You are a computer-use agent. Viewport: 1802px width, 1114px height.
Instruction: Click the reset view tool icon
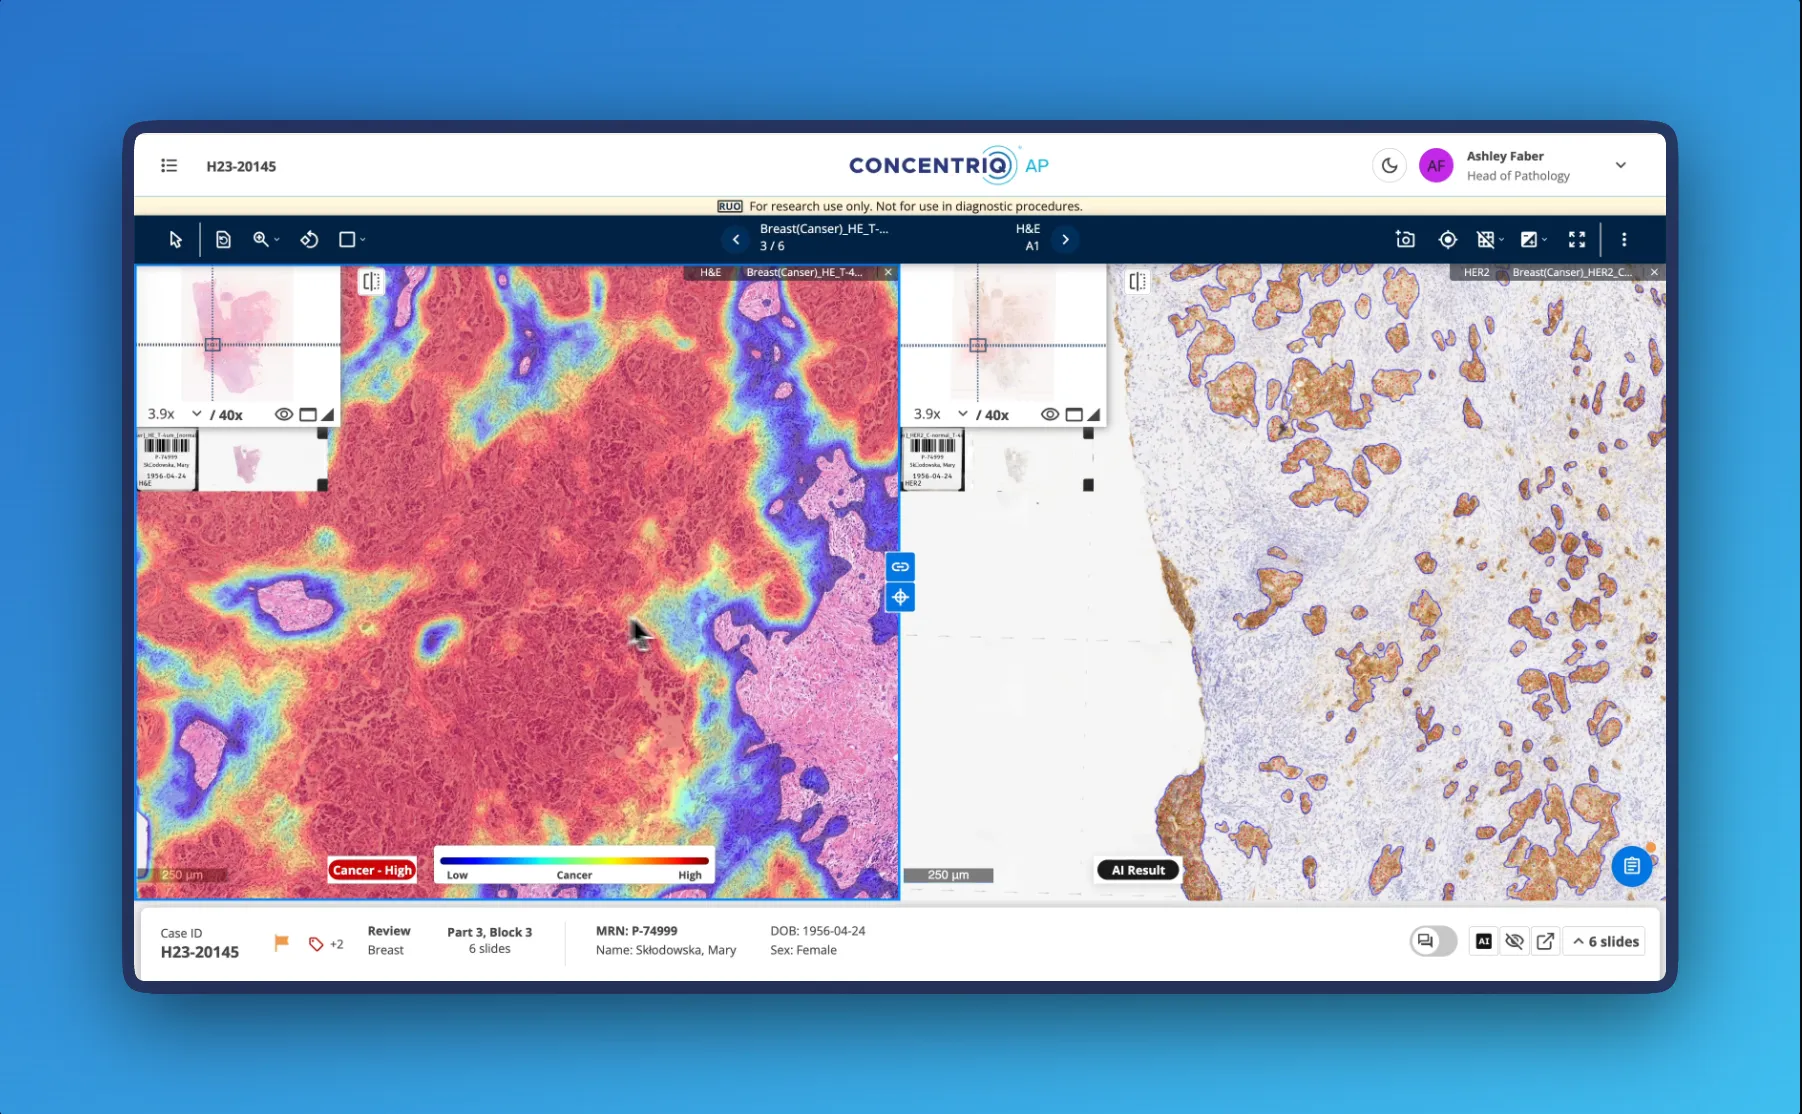click(x=223, y=240)
